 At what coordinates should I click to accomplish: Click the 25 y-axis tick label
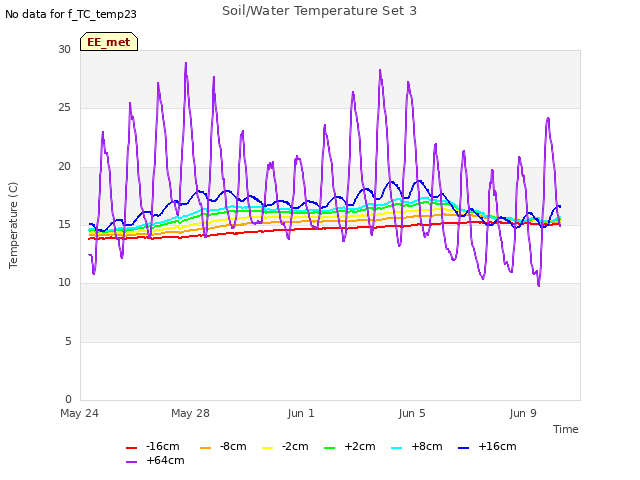[64, 108]
